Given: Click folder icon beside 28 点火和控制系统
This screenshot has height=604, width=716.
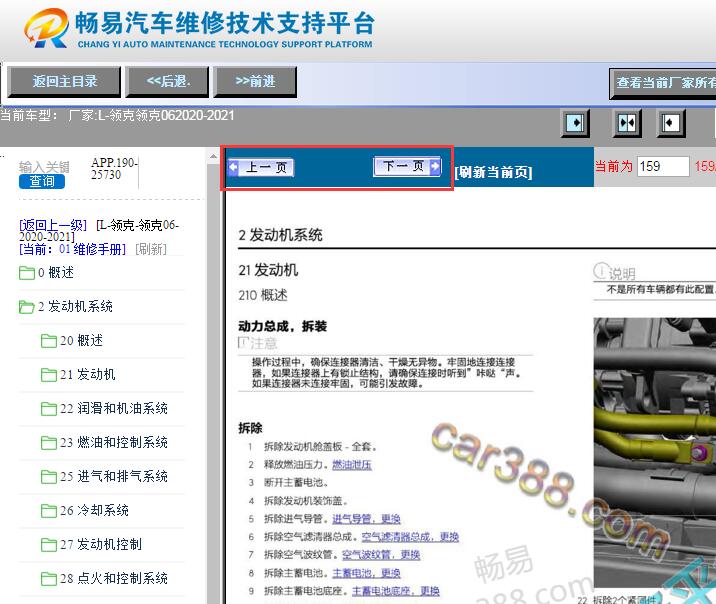Looking at the screenshot, I should 49,579.
